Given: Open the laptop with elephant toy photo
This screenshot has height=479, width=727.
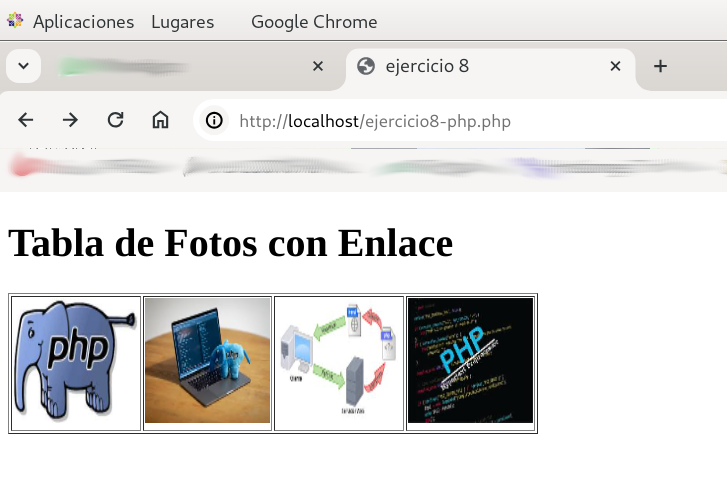Looking at the screenshot, I should 208,360.
